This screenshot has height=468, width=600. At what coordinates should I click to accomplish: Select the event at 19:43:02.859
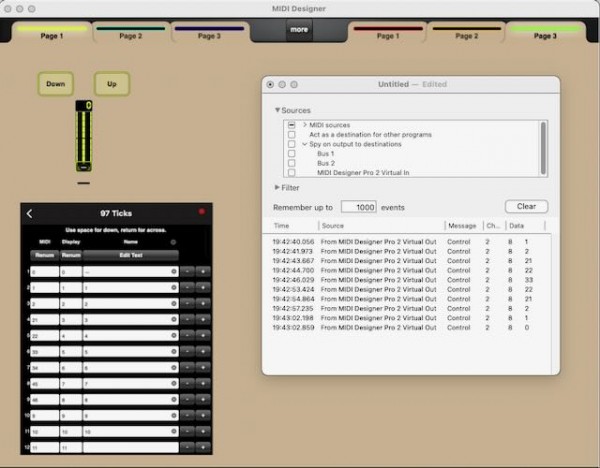tap(407, 328)
